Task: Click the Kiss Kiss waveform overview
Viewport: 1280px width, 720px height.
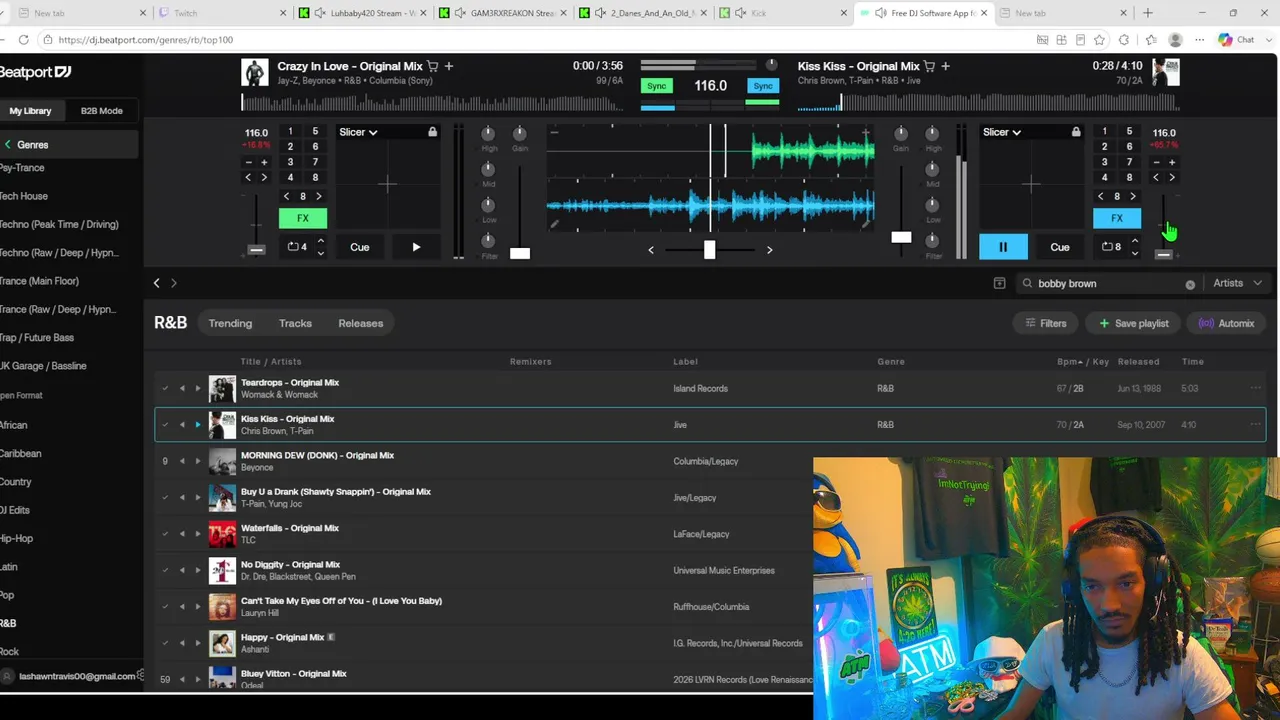Action: tap(988, 102)
